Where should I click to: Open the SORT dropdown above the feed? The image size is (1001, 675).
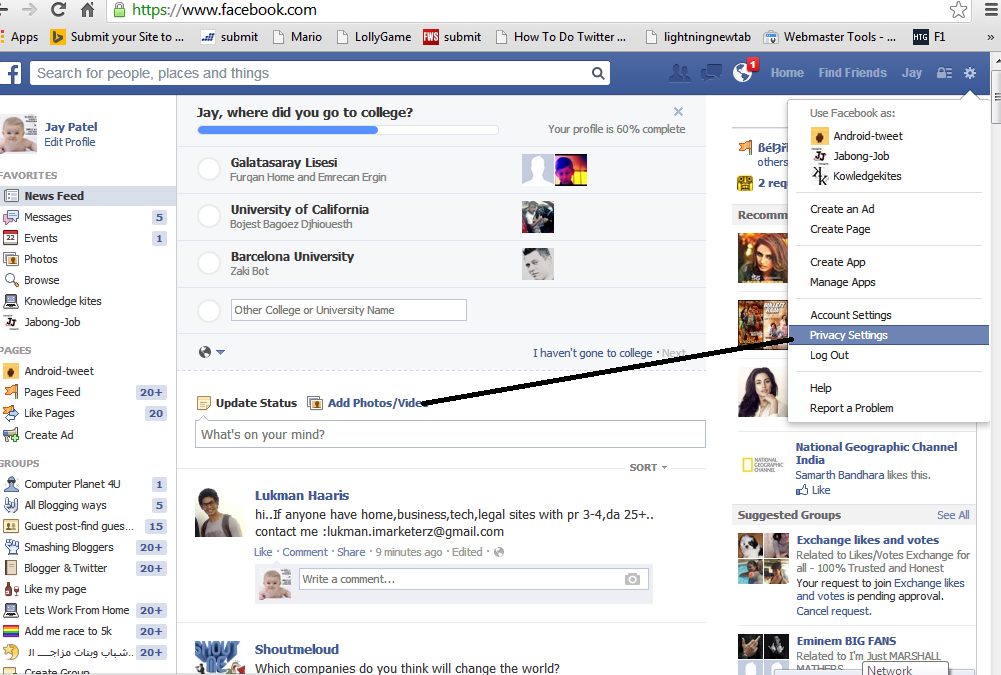tap(646, 466)
